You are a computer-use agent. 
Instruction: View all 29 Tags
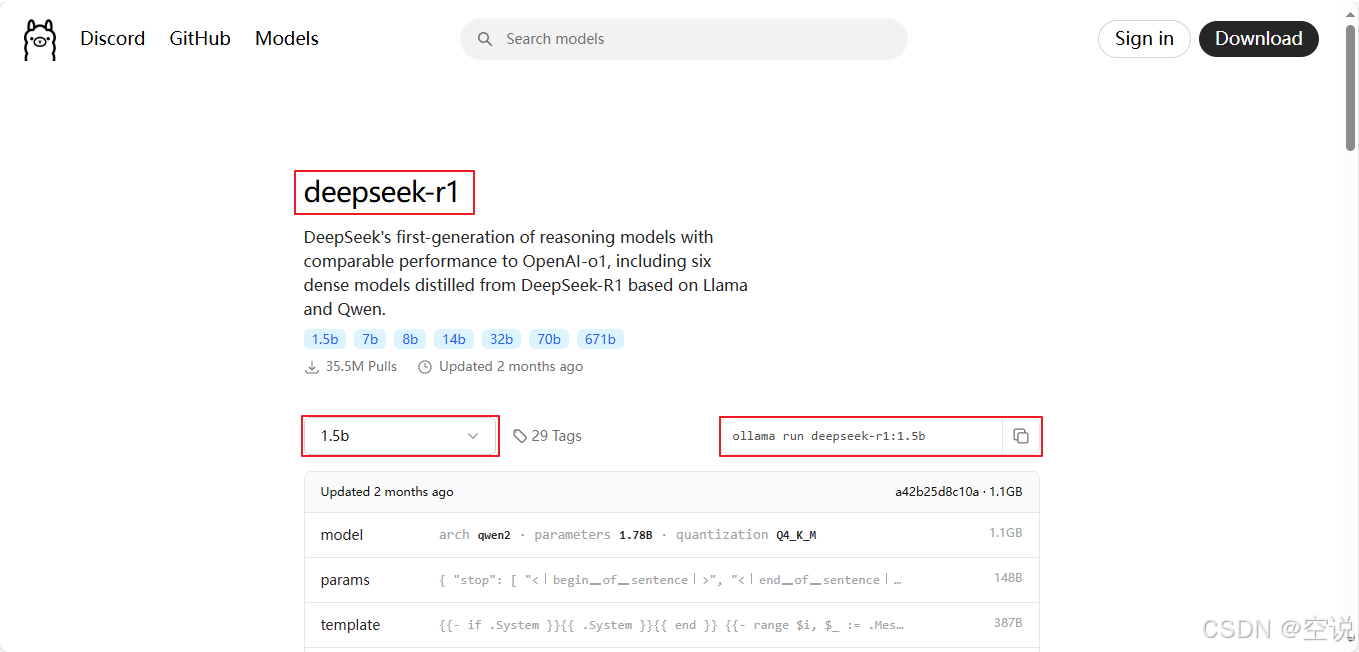(547, 436)
